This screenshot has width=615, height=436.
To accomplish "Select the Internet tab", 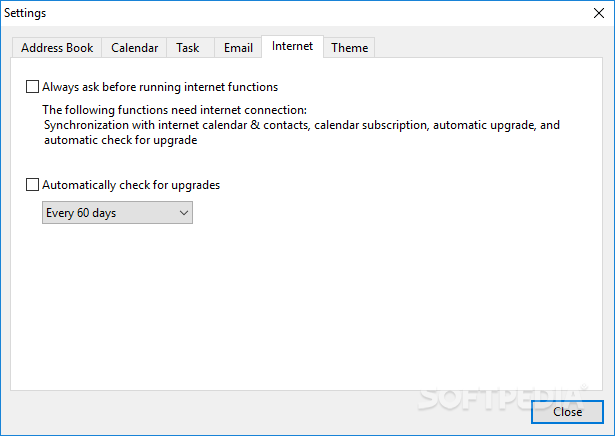I will pos(292,46).
